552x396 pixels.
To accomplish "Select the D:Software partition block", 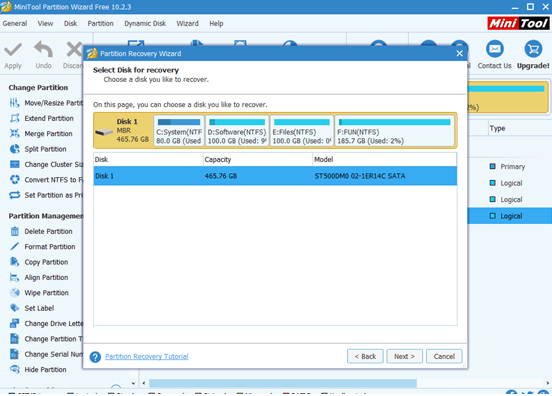I will coord(237,131).
